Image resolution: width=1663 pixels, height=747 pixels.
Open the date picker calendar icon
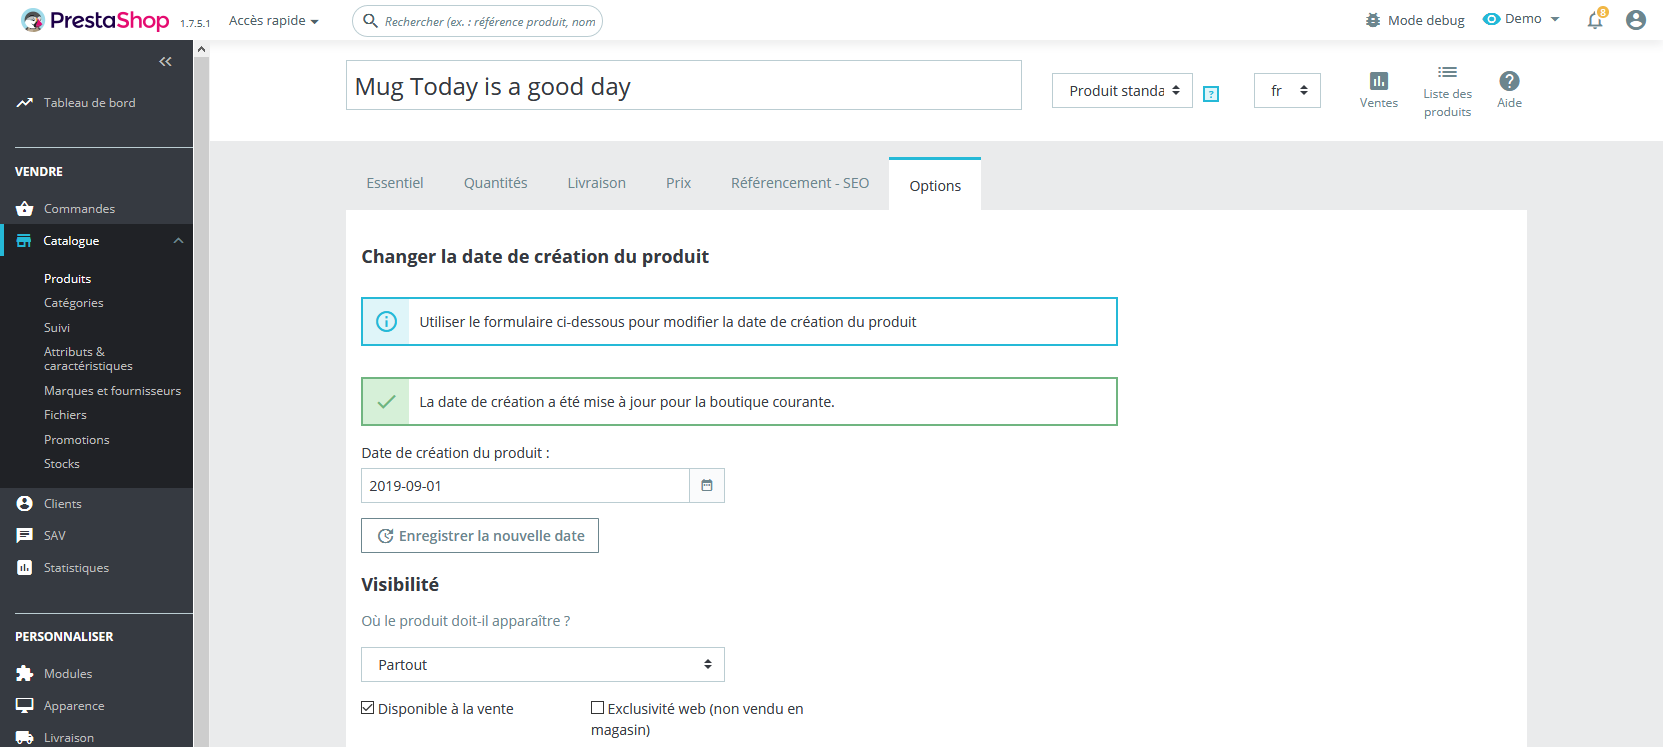707,486
